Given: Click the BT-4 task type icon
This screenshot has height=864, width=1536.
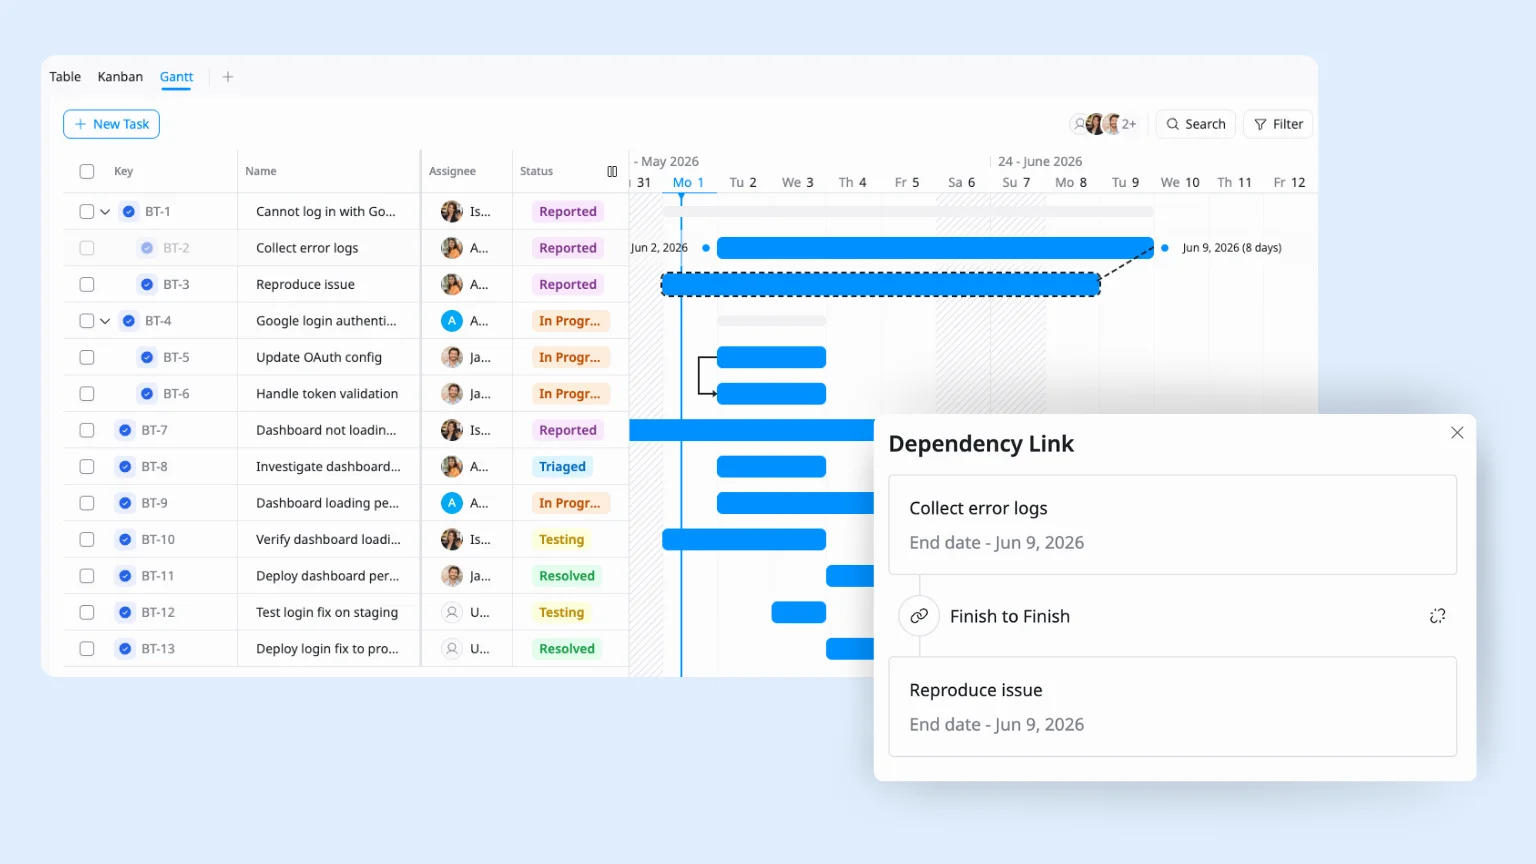Looking at the screenshot, I should point(129,321).
